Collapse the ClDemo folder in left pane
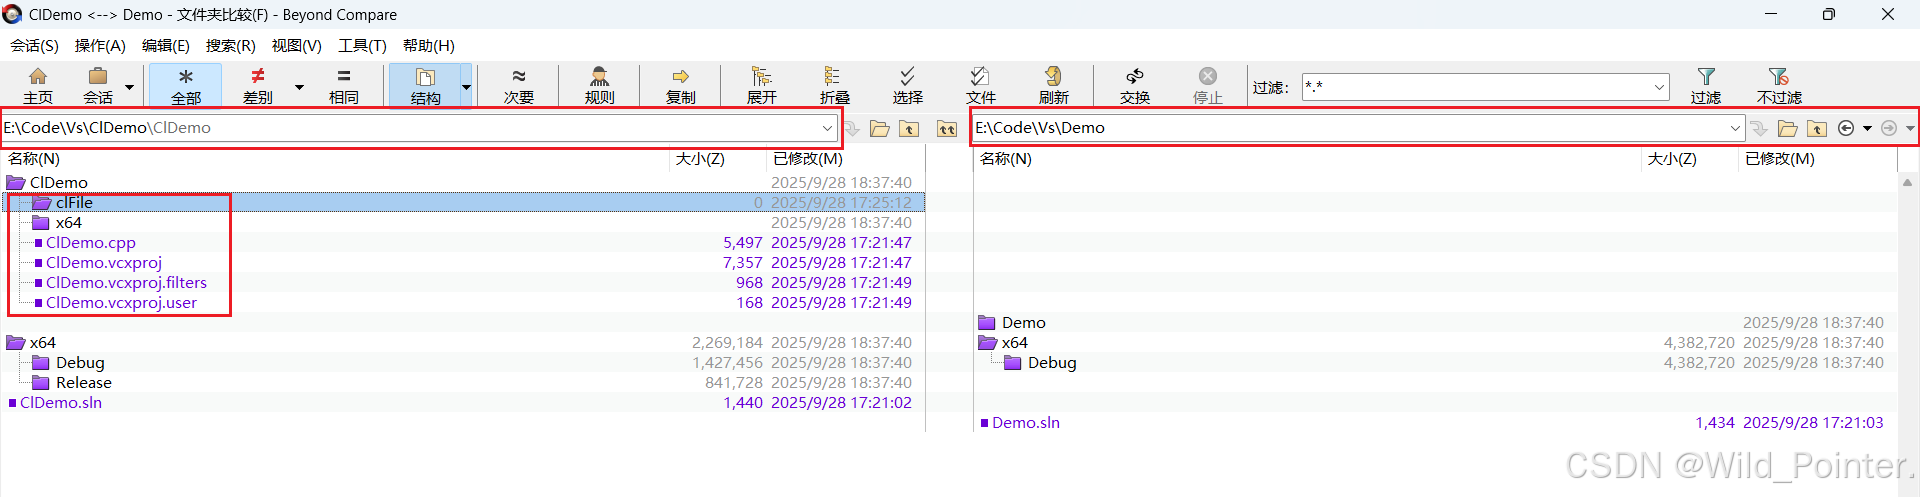This screenshot has height=497, width=1920. pos(16,182)
